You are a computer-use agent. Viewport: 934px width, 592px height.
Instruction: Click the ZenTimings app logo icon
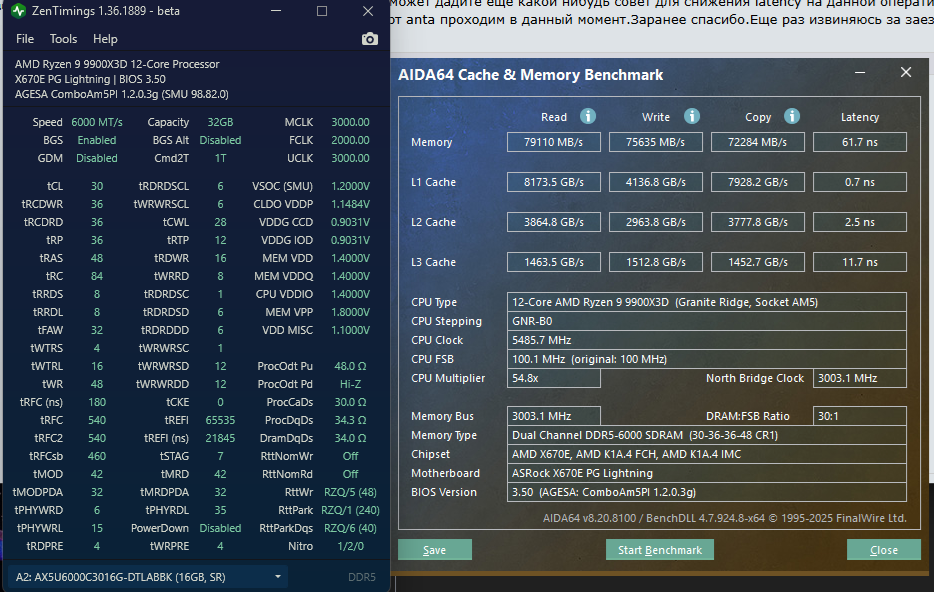18,11
